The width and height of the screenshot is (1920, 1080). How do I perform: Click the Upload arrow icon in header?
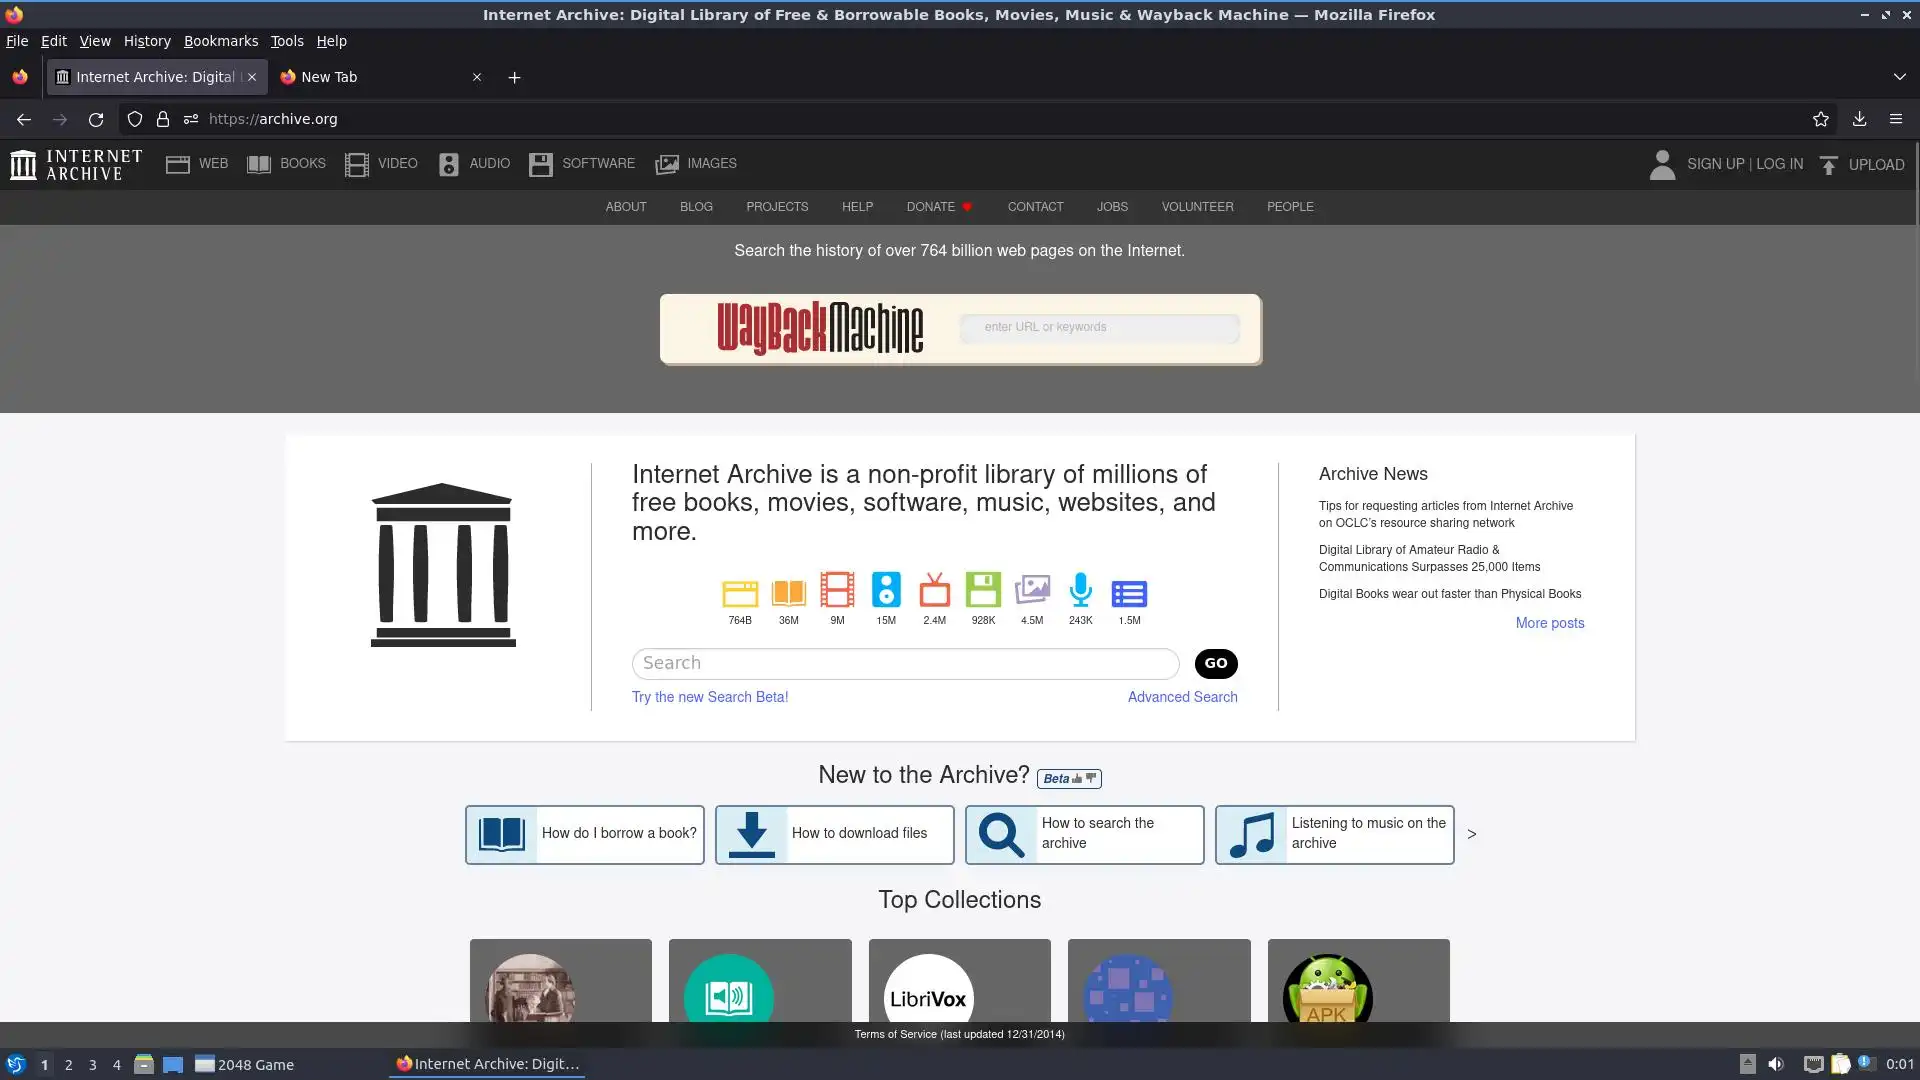[1828, 165]
